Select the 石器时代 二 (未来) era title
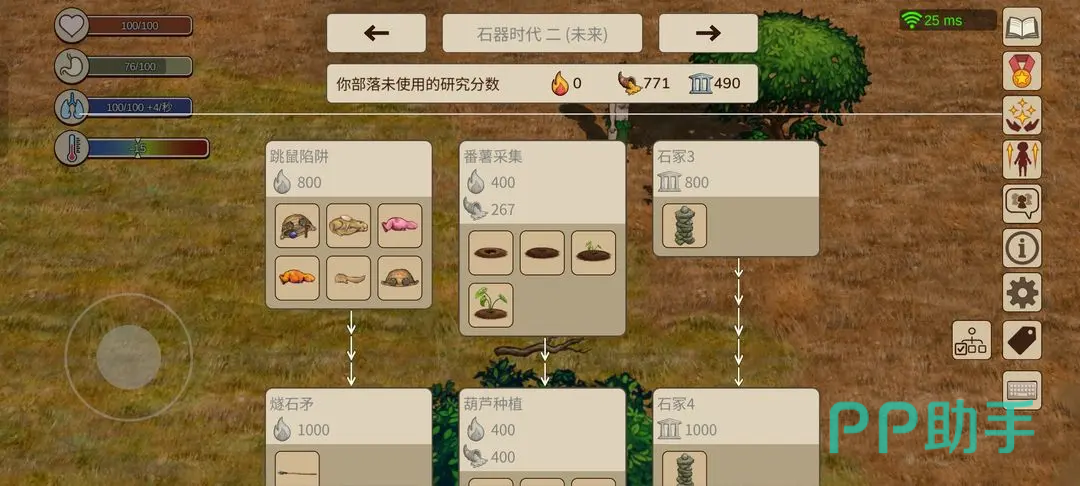Image resolution: width=1080 pixels, height=486 pixels. coord(542,33)
